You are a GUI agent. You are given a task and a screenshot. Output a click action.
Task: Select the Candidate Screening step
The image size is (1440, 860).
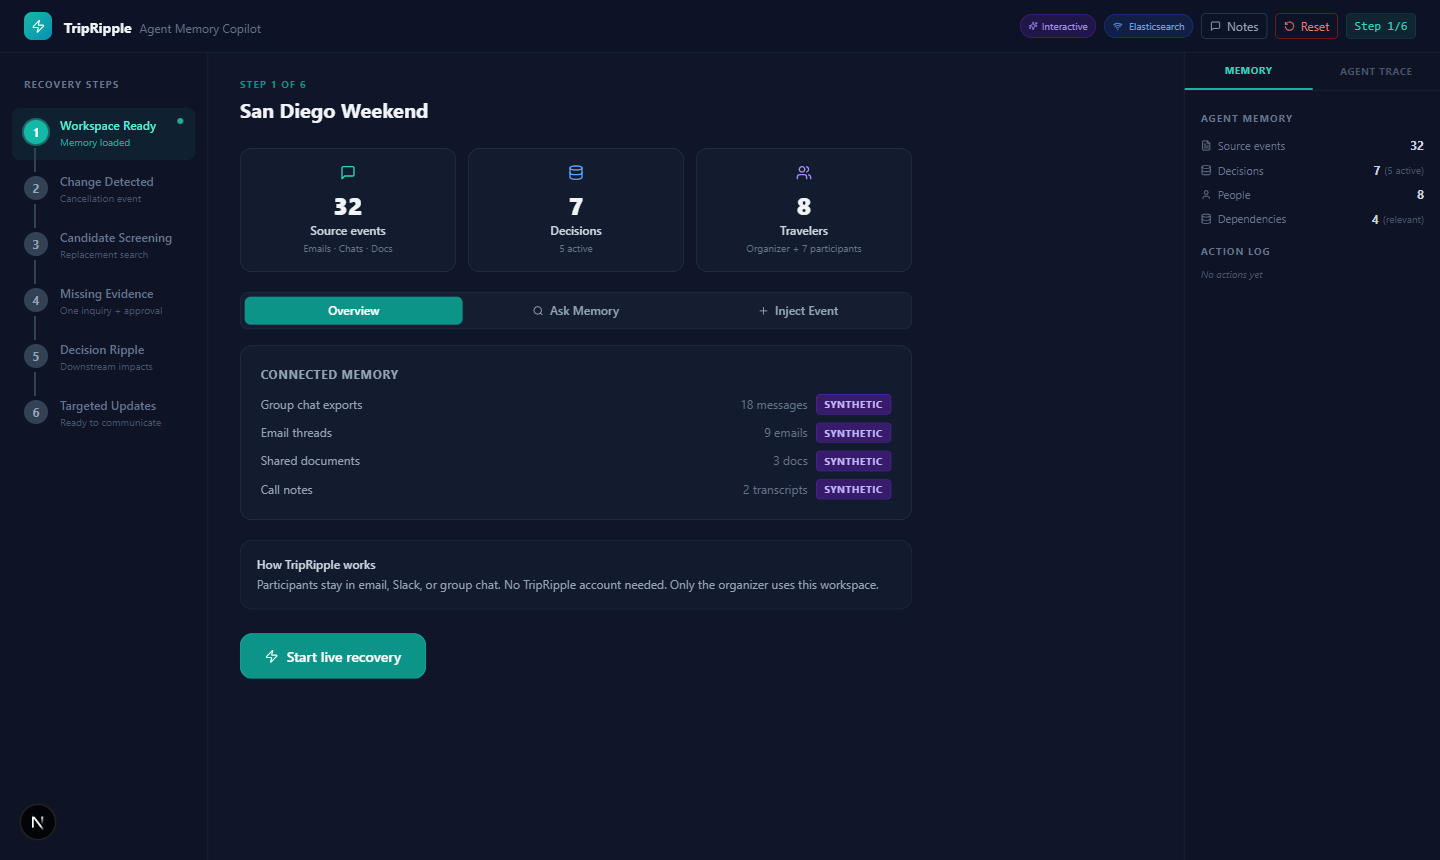pyautogui.click(x=104, y=245)
